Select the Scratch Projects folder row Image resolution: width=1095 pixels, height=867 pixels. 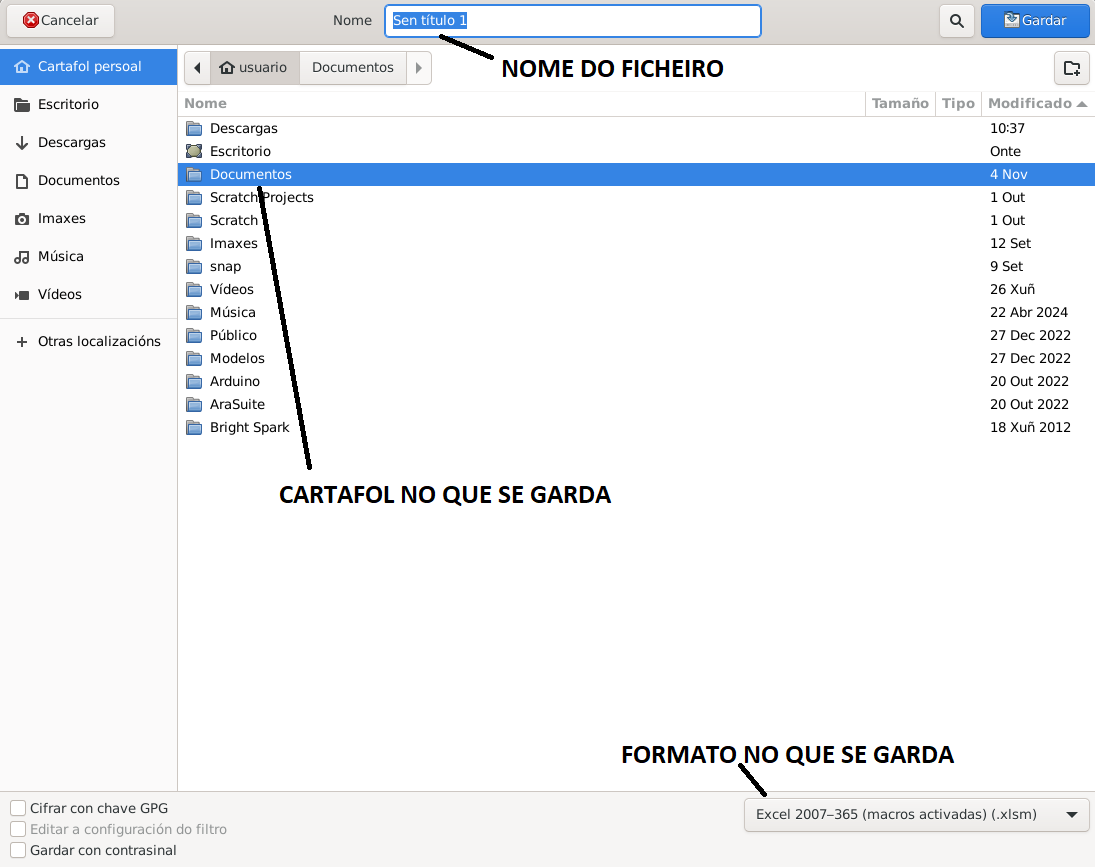[x=636, y=198]
